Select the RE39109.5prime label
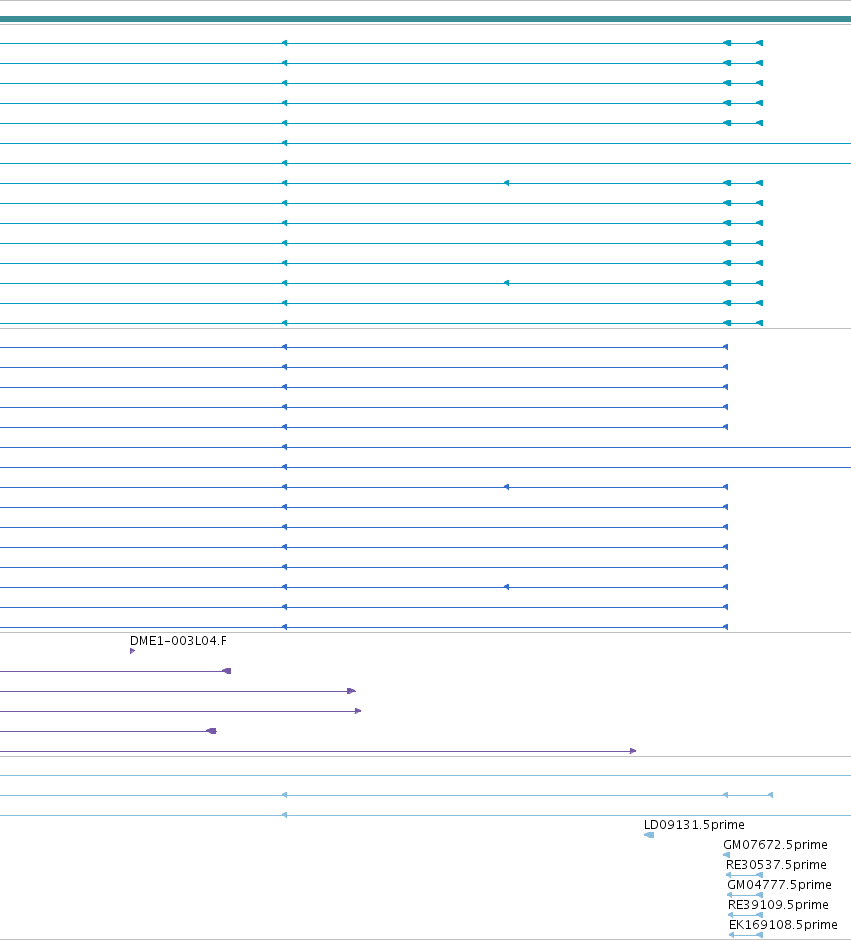 (x=778, y=905)
